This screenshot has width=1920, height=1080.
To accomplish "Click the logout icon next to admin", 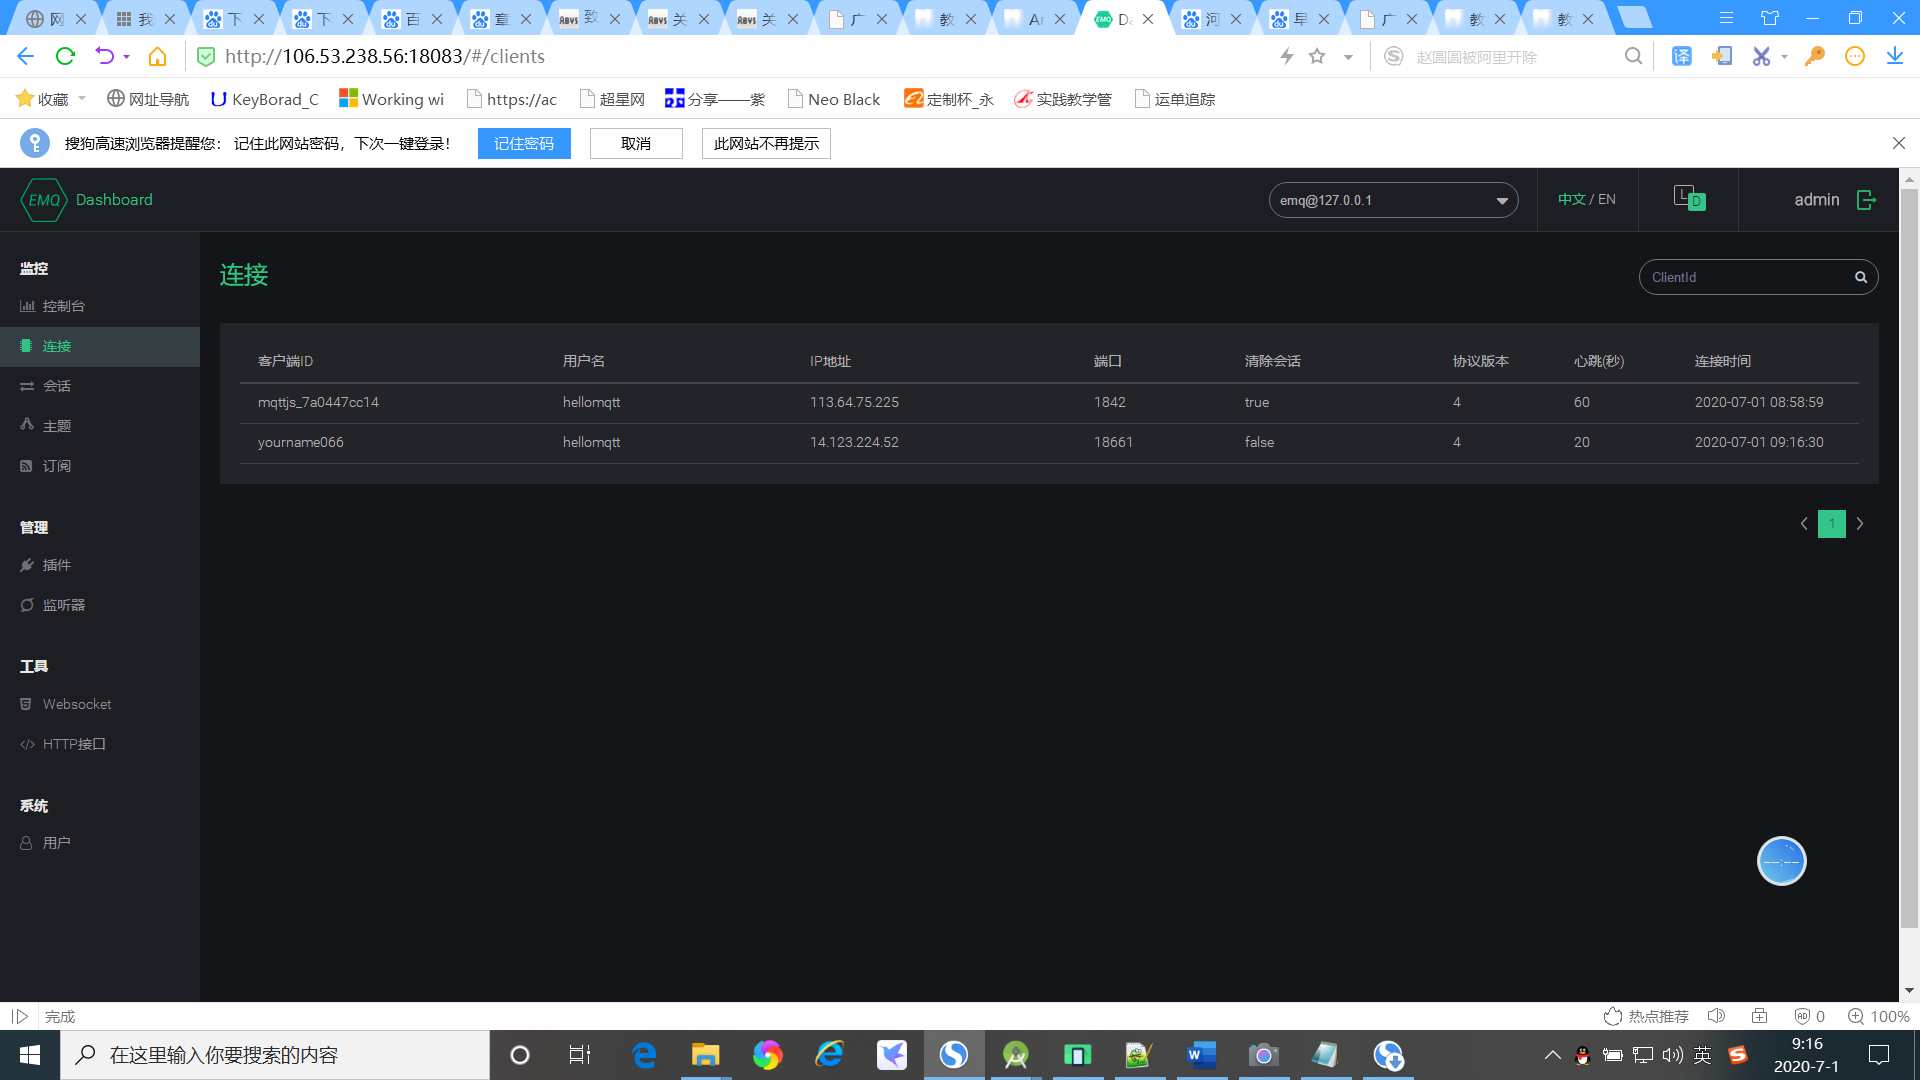I will (x=1866, y=200).
